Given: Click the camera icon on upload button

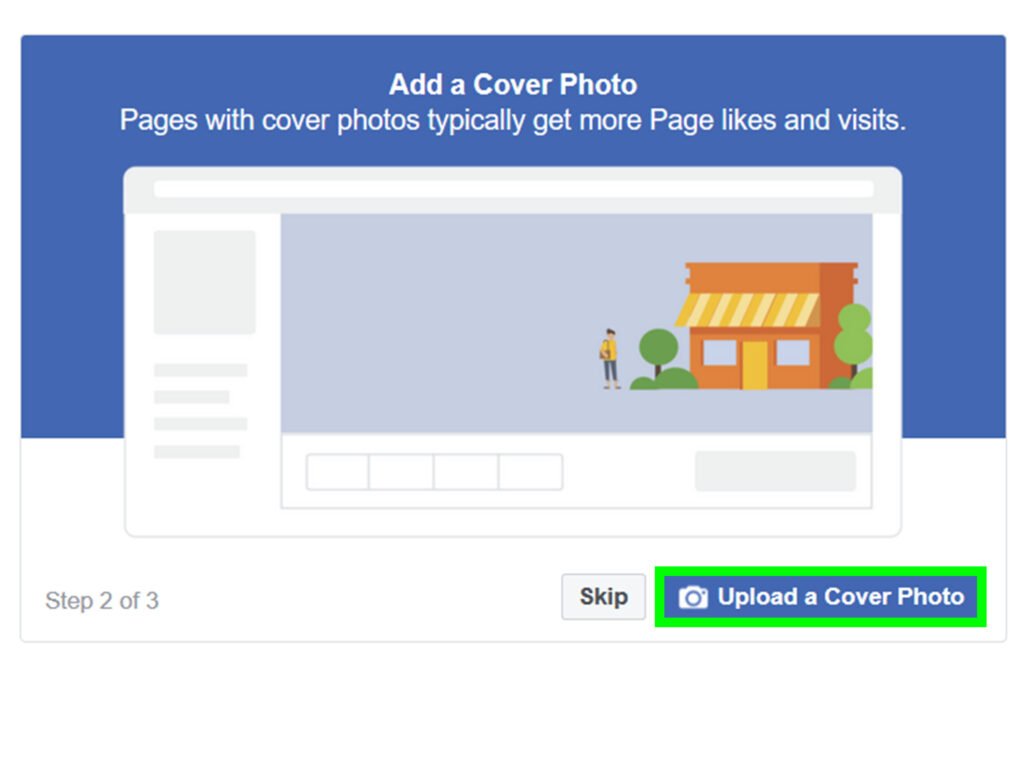Looking at the screenshot, I should coord(693,597).
